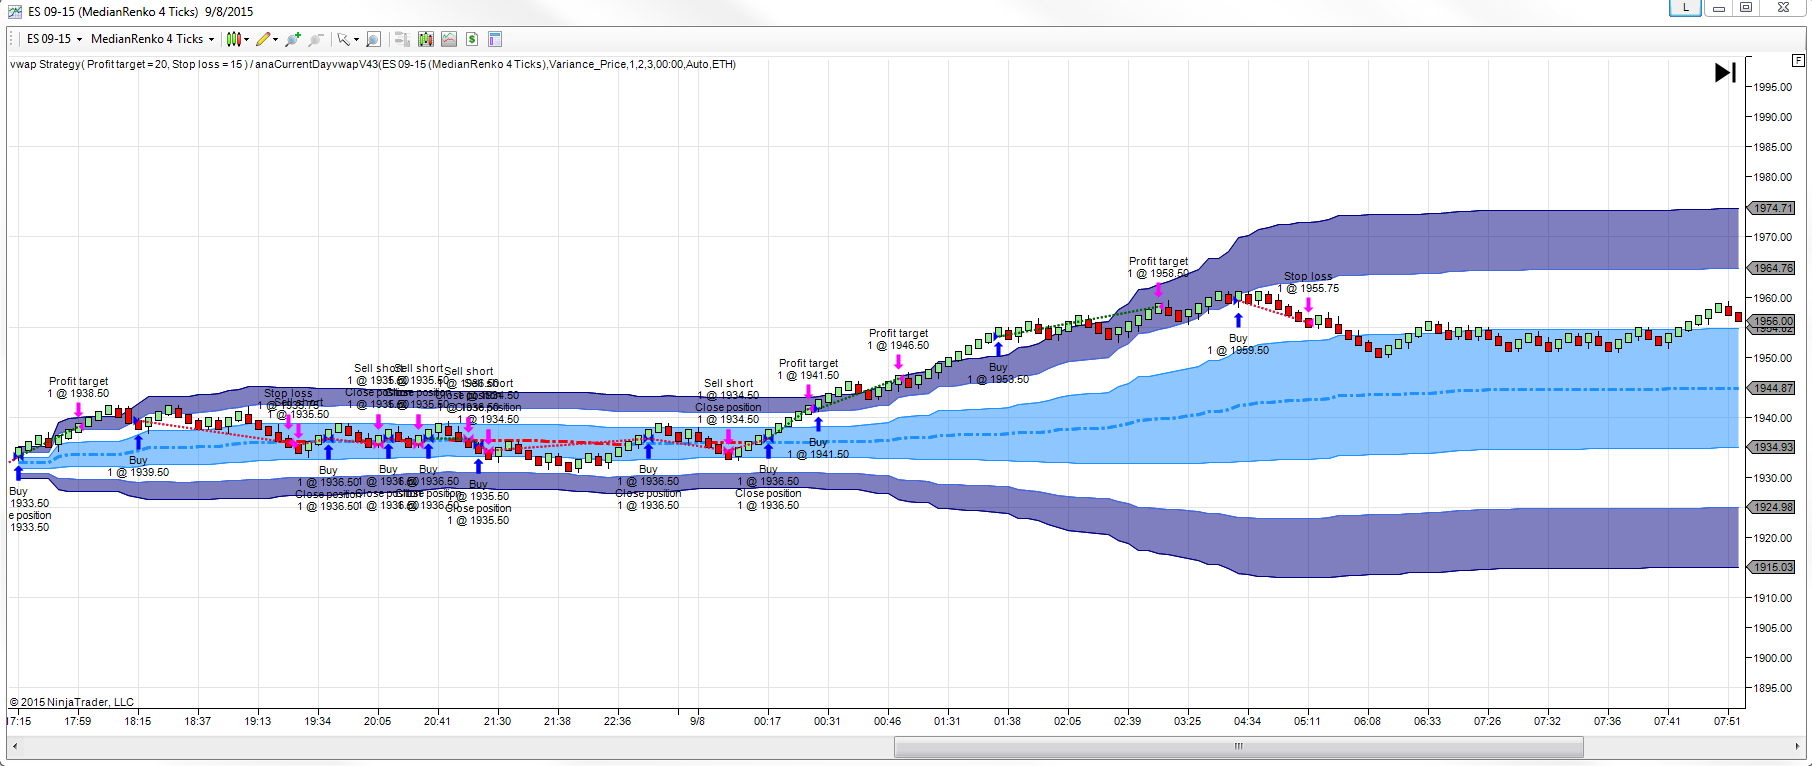This screenshot has width=1812, height=766.
Task: Click the 1915.03 price marker
Action: (x=1772, y=567)
